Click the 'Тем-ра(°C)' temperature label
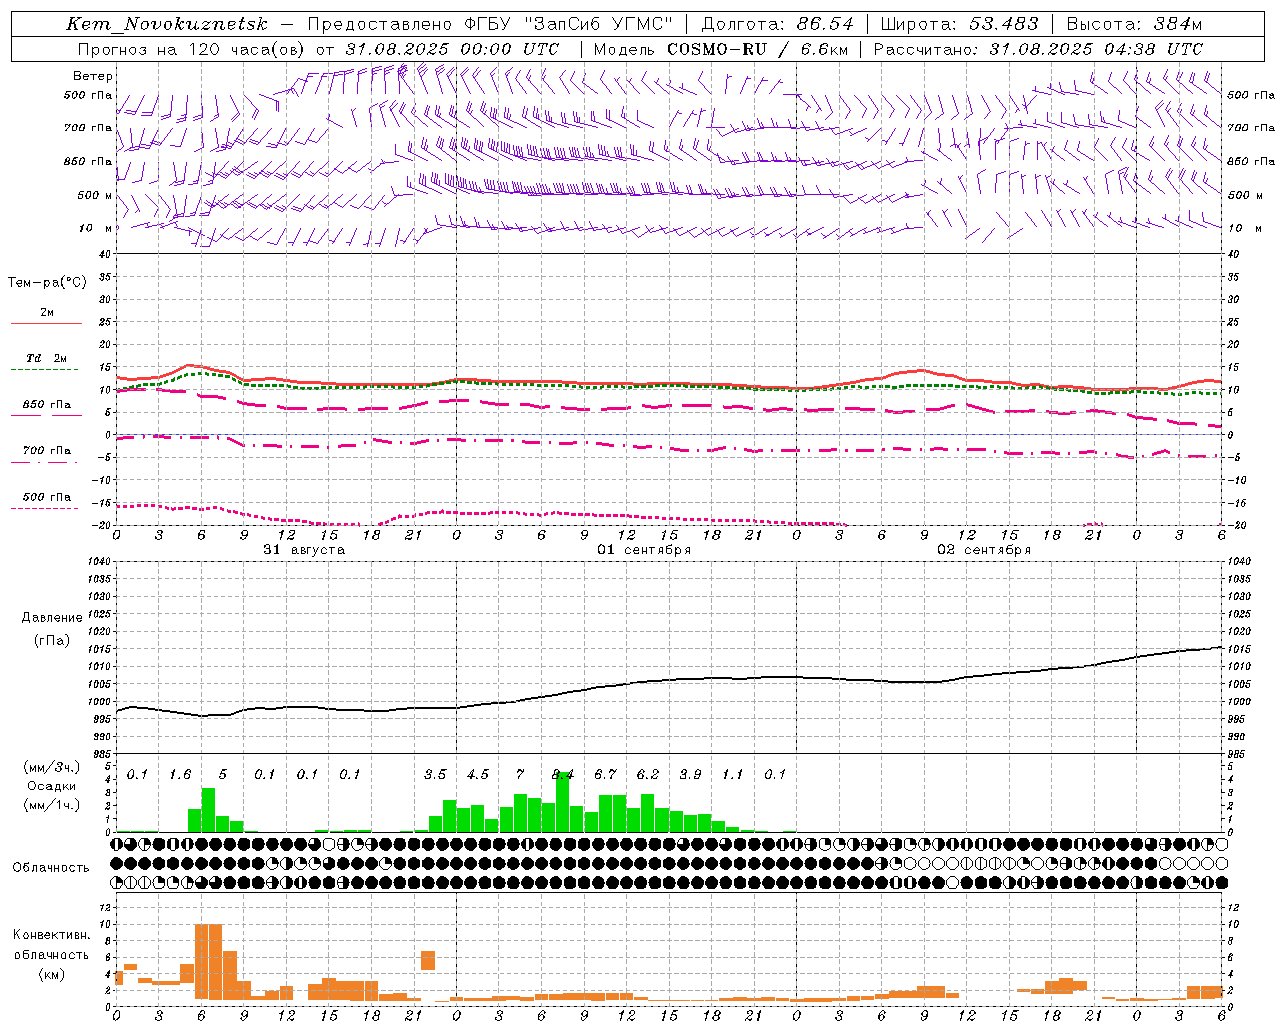Viewport: 1280px width, 1024px height. (x=47, y=283)
